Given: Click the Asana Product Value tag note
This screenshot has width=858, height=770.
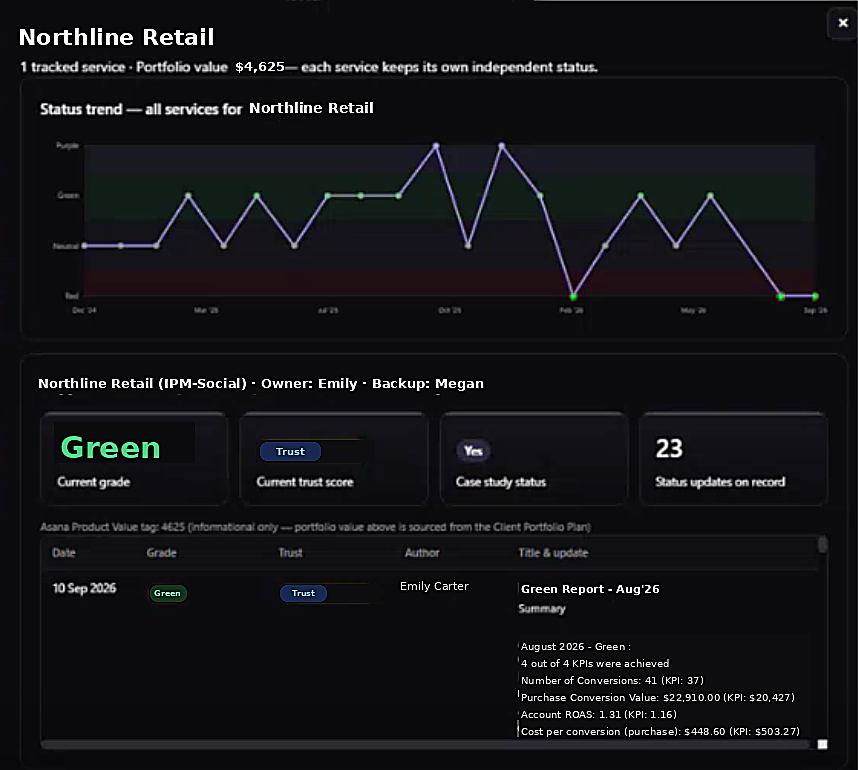Looking at the screenshot, I should coord(315,527).
